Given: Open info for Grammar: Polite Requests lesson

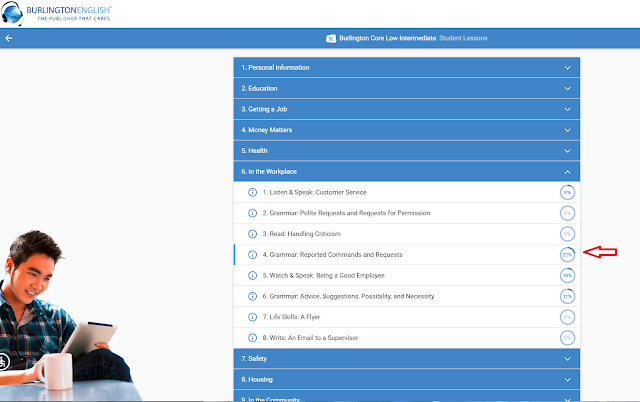Looking at the screenshot, I should 253,213.
